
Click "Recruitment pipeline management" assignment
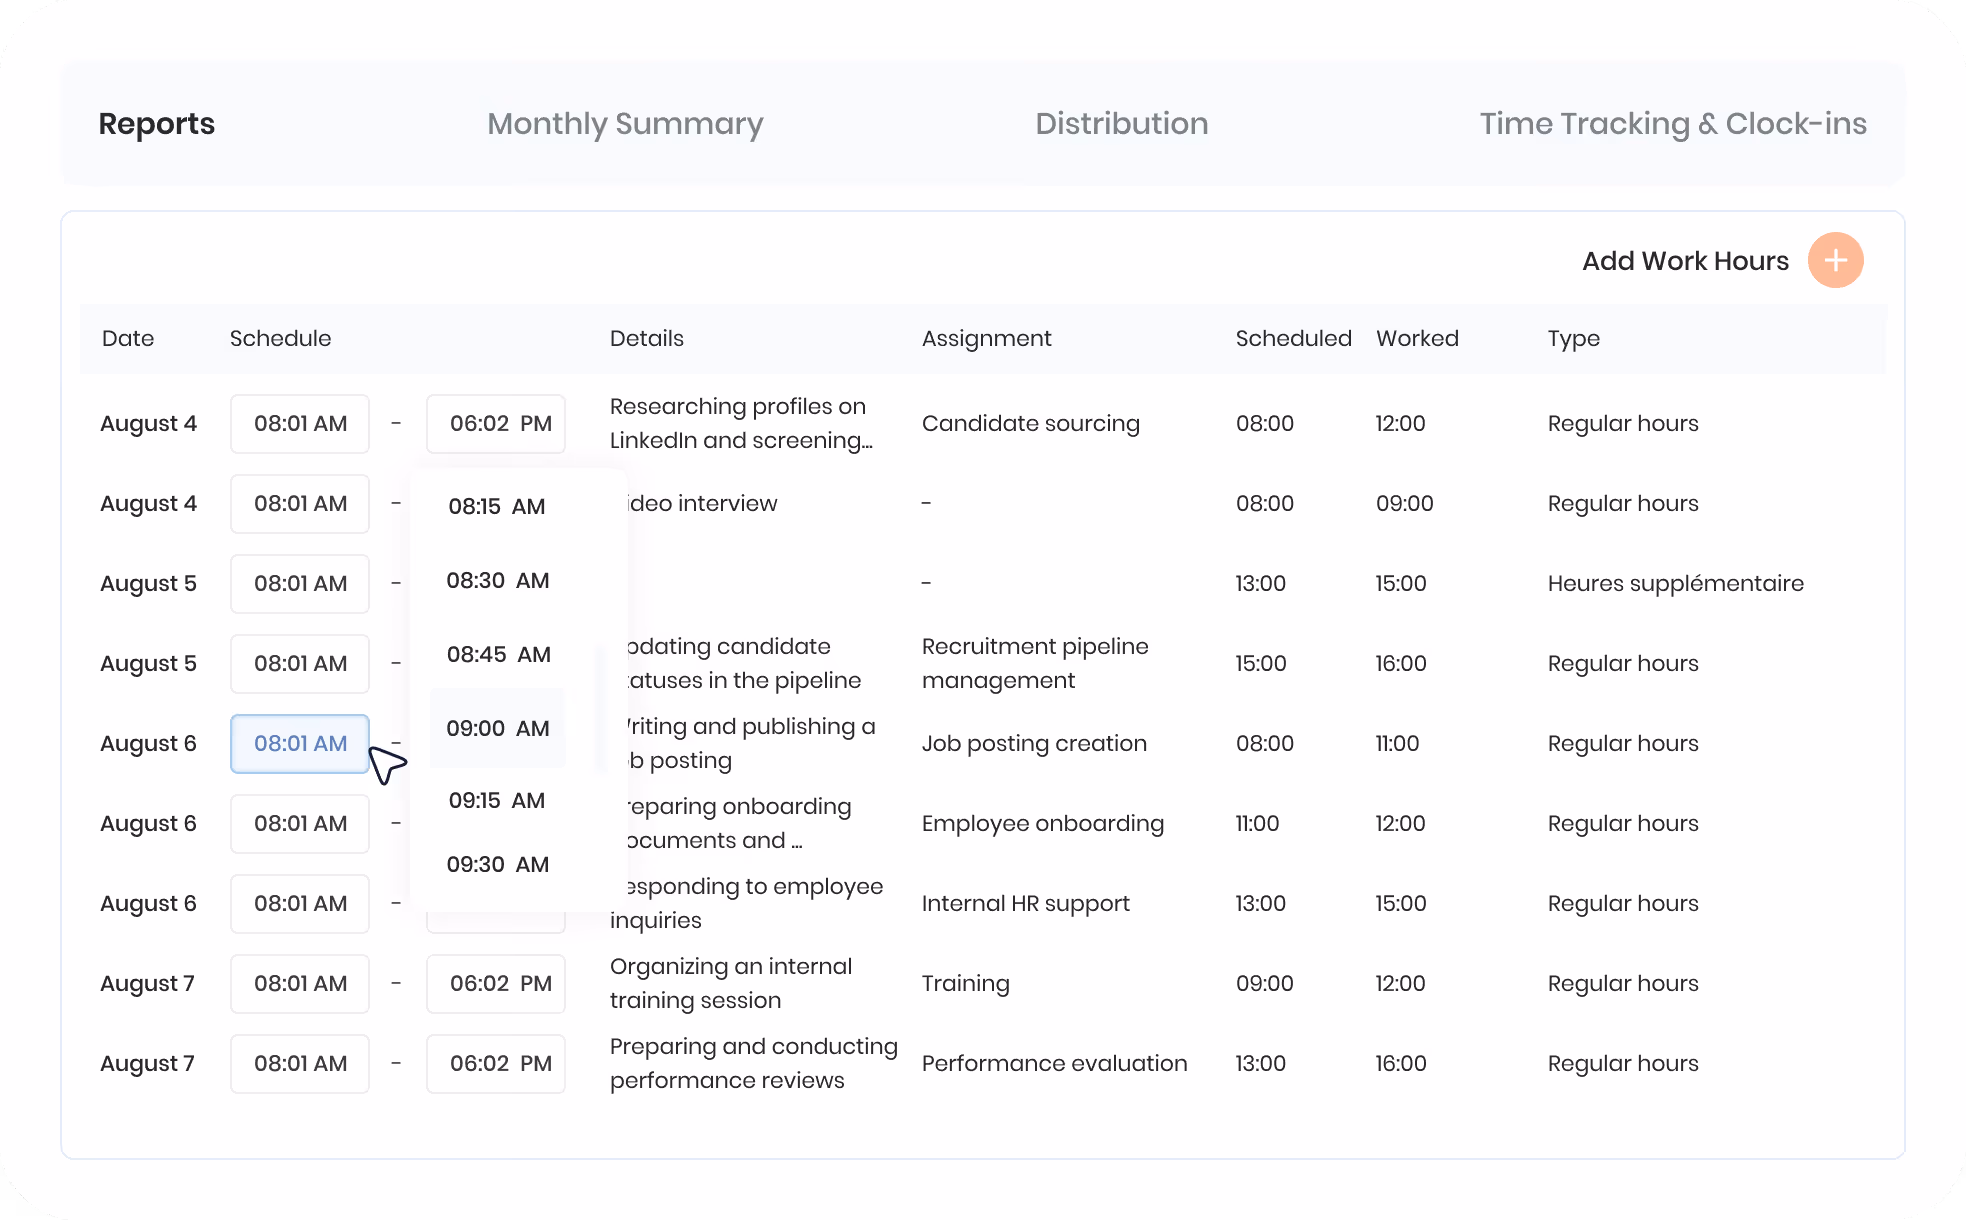1035,663
